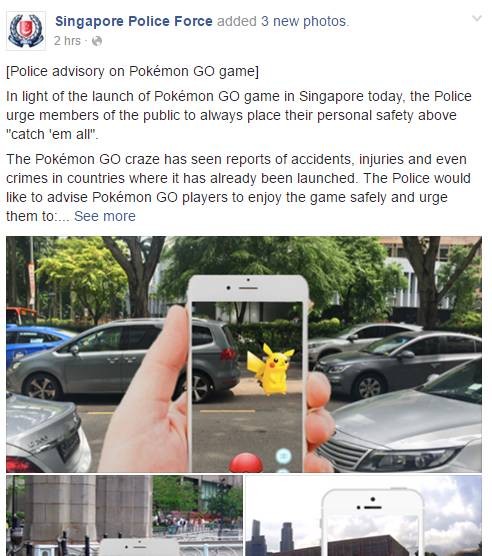492x556 pixels.
Task: Visit the Singapore Police Force page name
Action: 134,21
